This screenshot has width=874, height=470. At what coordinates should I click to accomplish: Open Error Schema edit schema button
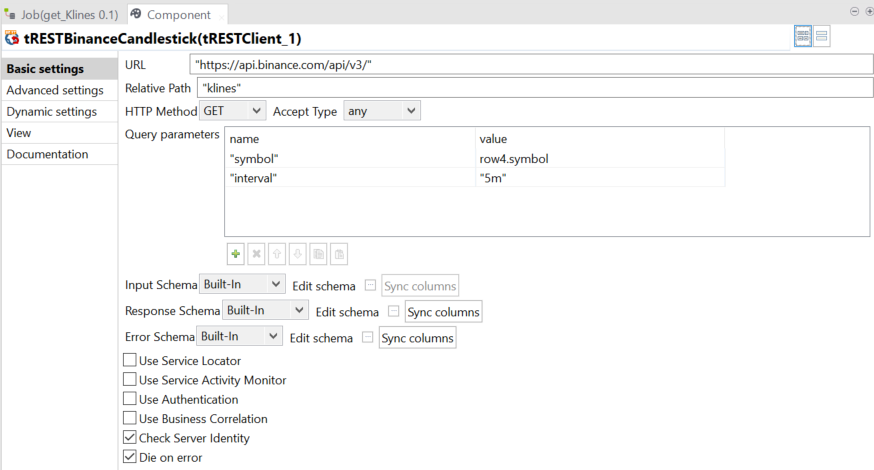click(367, 337)
